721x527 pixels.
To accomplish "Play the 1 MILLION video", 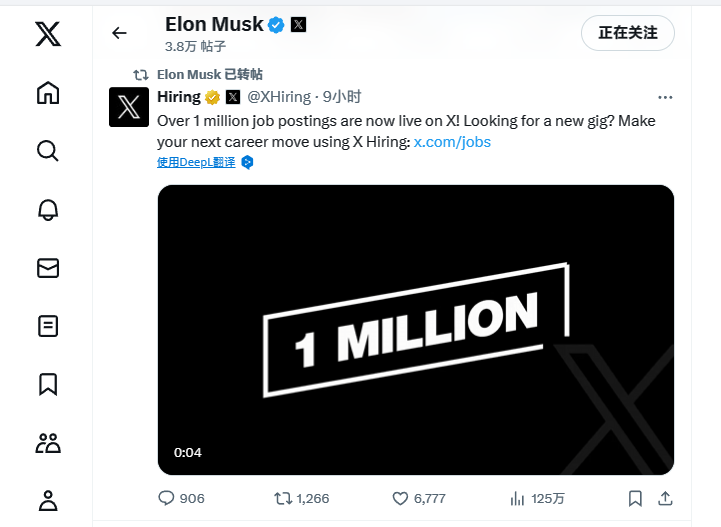I will (416, 330).
